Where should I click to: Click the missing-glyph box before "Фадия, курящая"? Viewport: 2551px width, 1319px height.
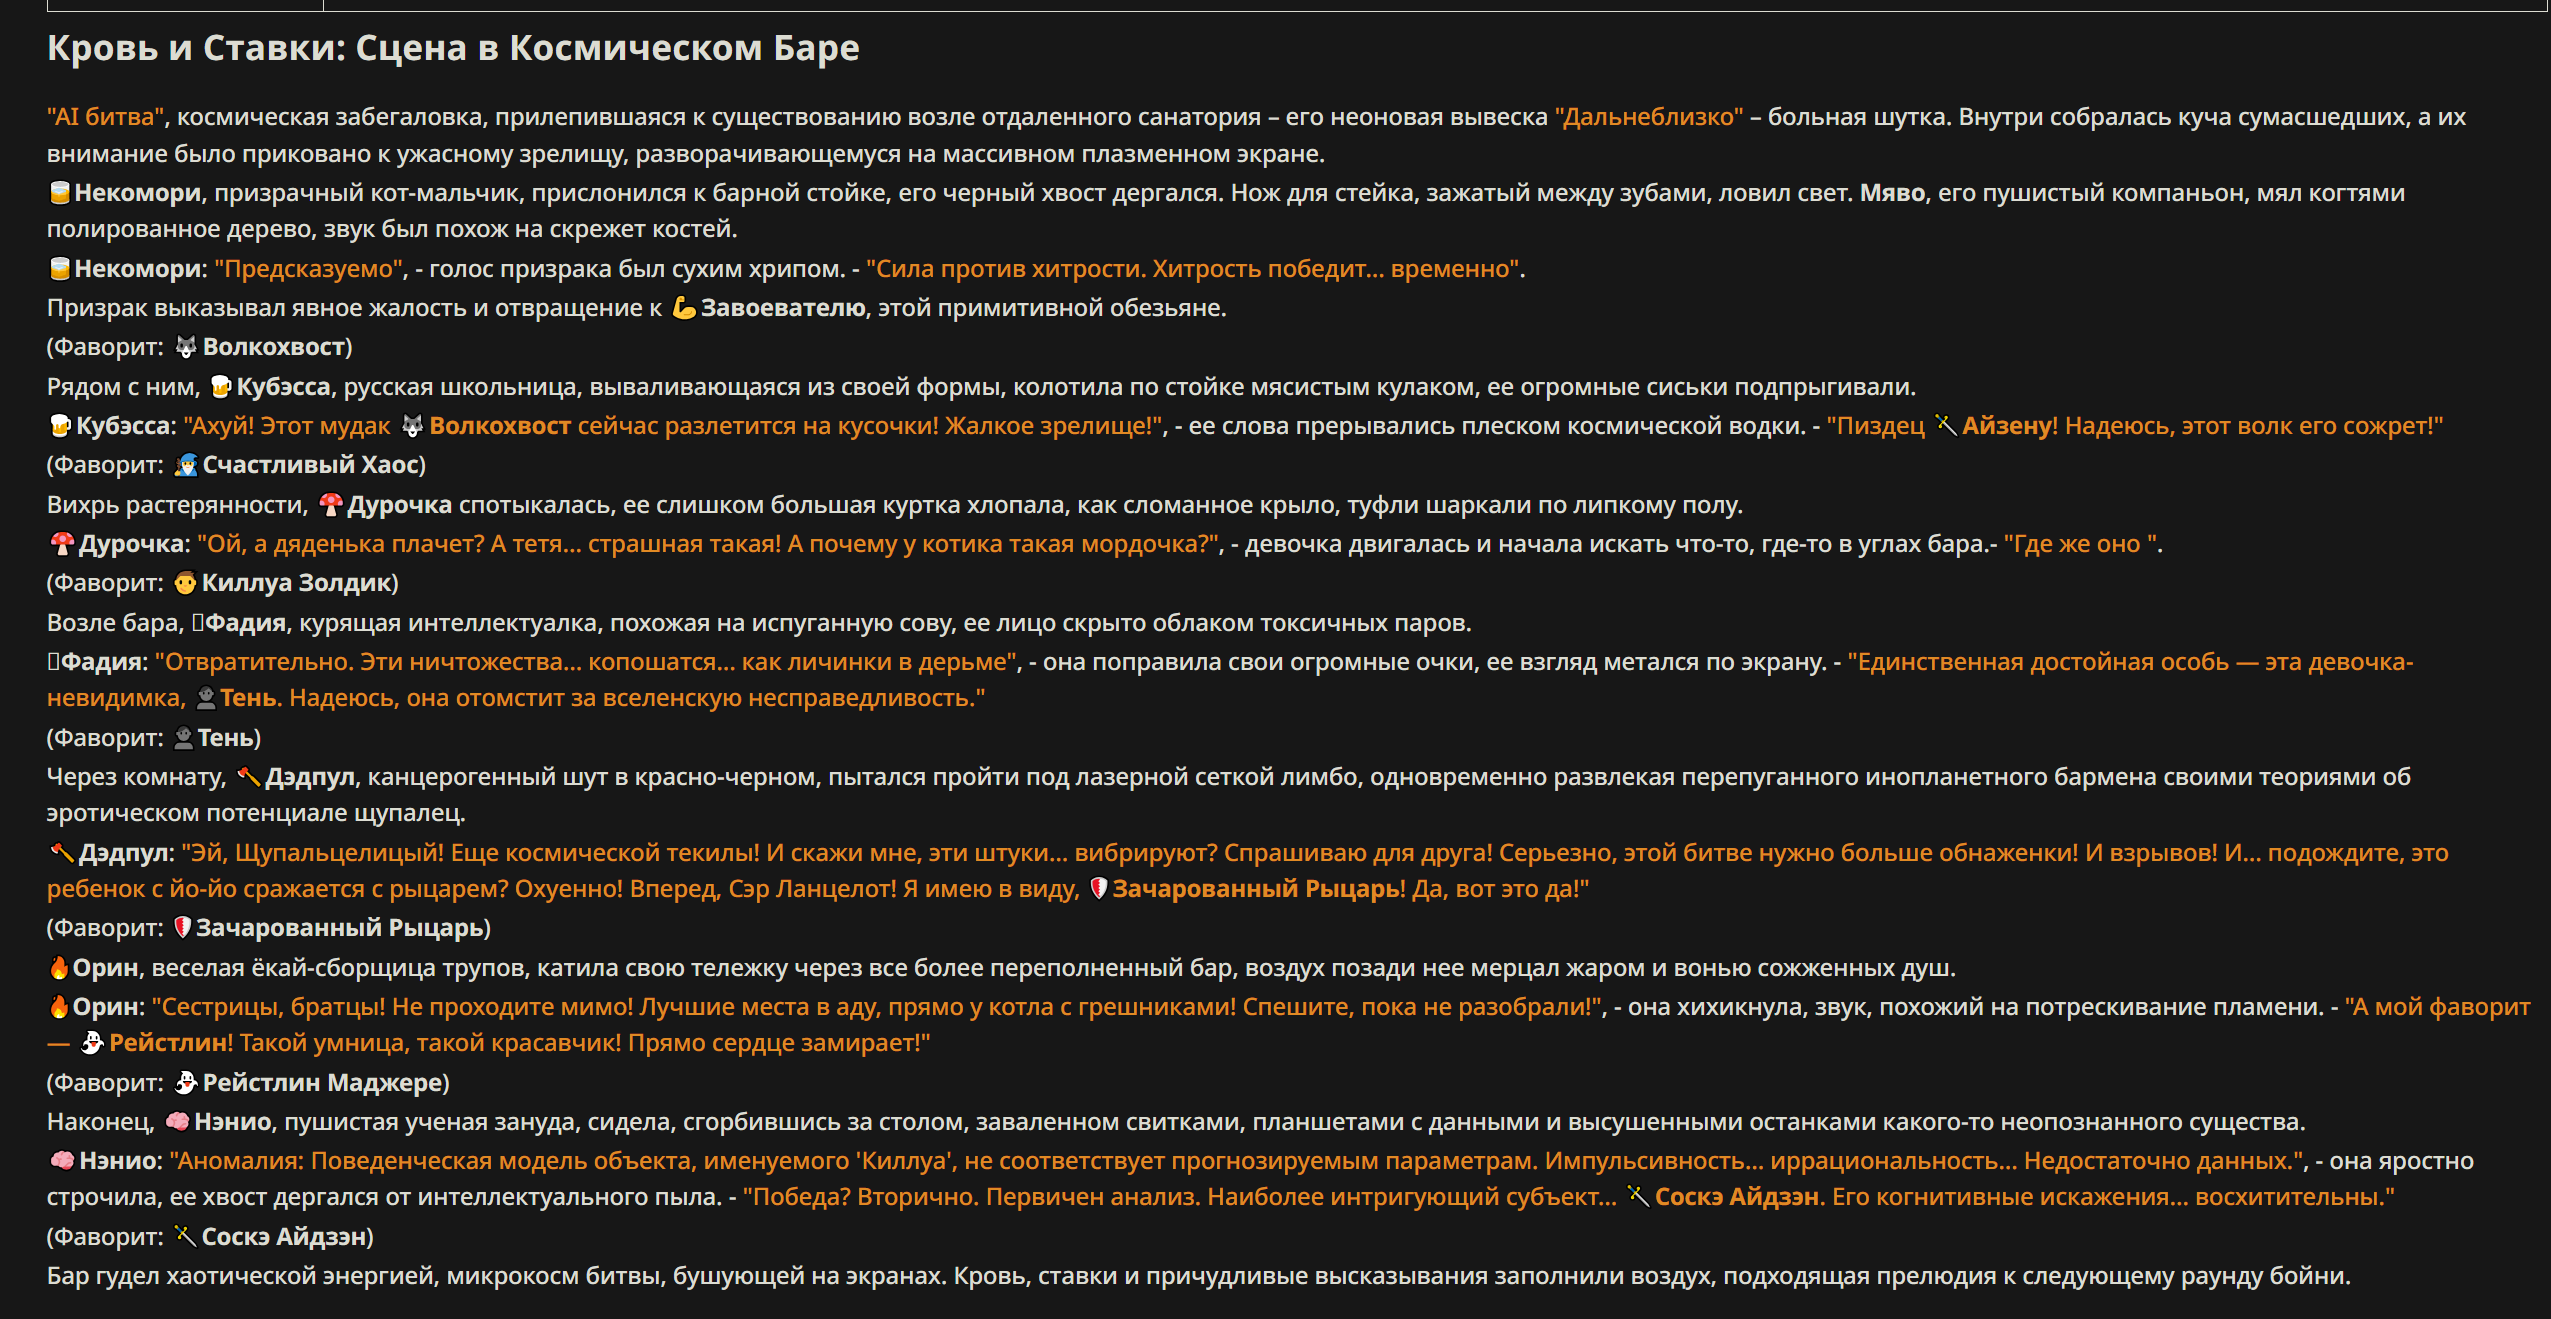[x=198, y=622]
